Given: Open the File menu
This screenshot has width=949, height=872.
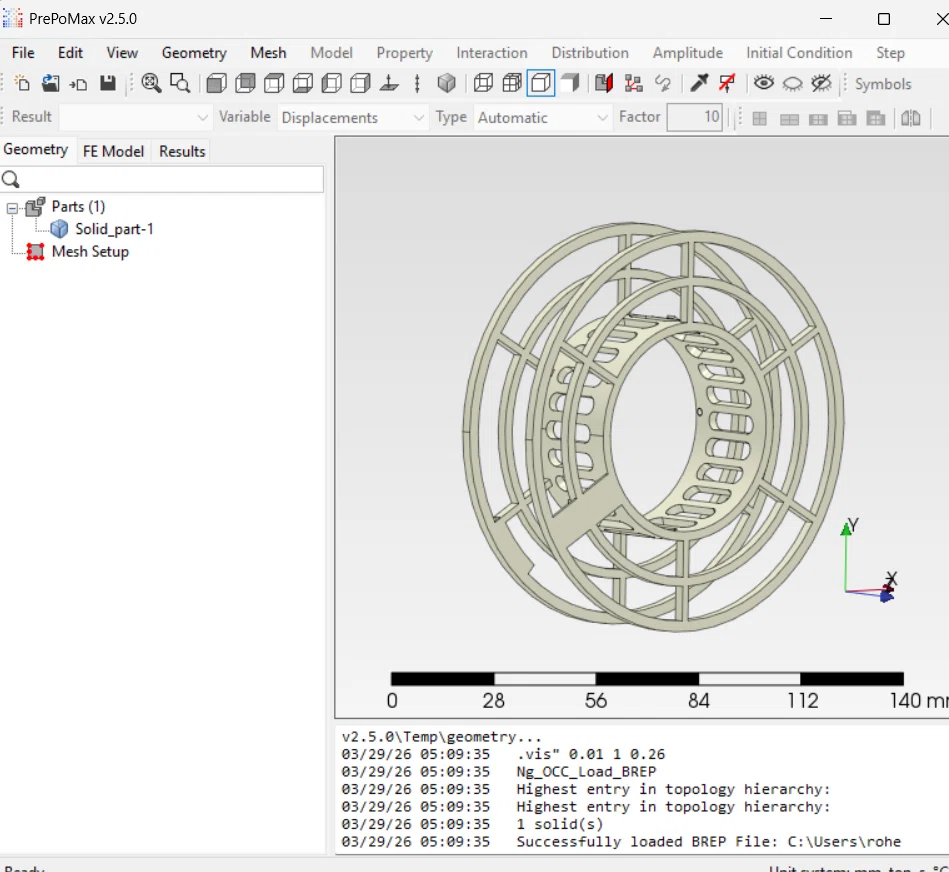Looking at the screenshot, I should coord(23,53).
